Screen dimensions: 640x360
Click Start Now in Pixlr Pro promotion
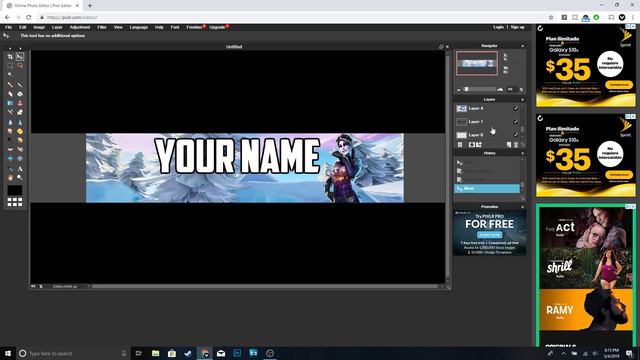[x=489, y=235]
